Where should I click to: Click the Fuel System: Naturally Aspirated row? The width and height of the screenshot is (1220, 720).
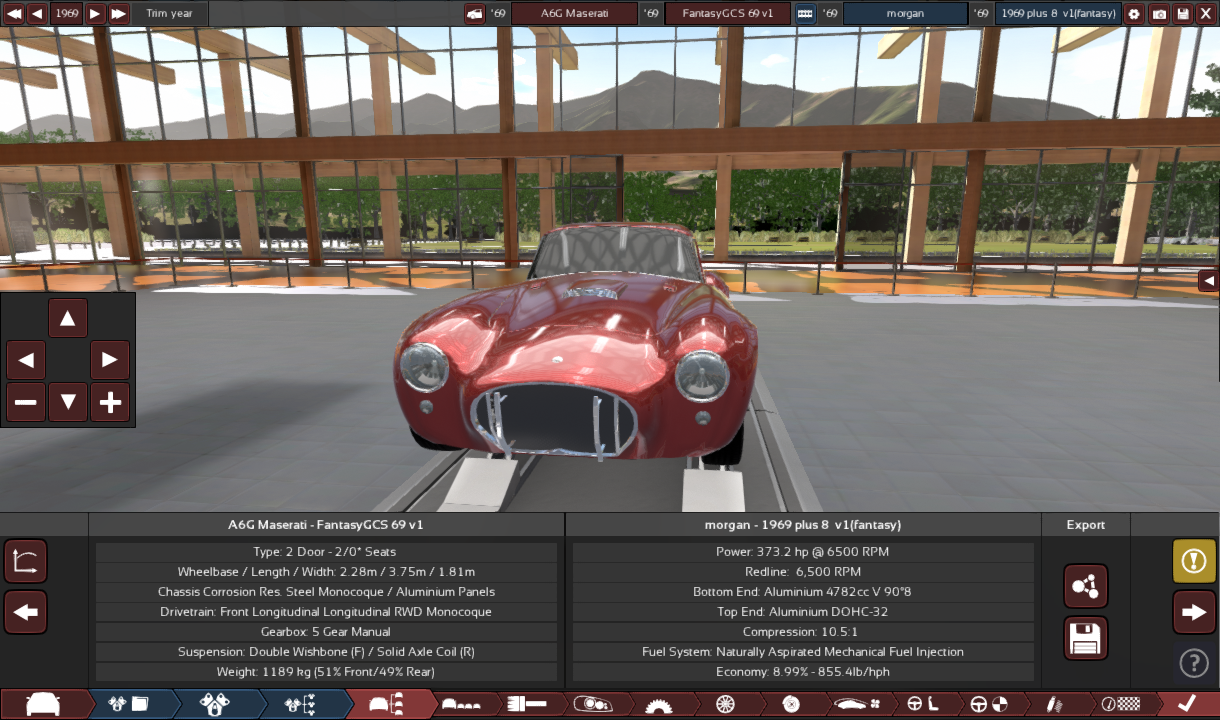pos(803,652)
